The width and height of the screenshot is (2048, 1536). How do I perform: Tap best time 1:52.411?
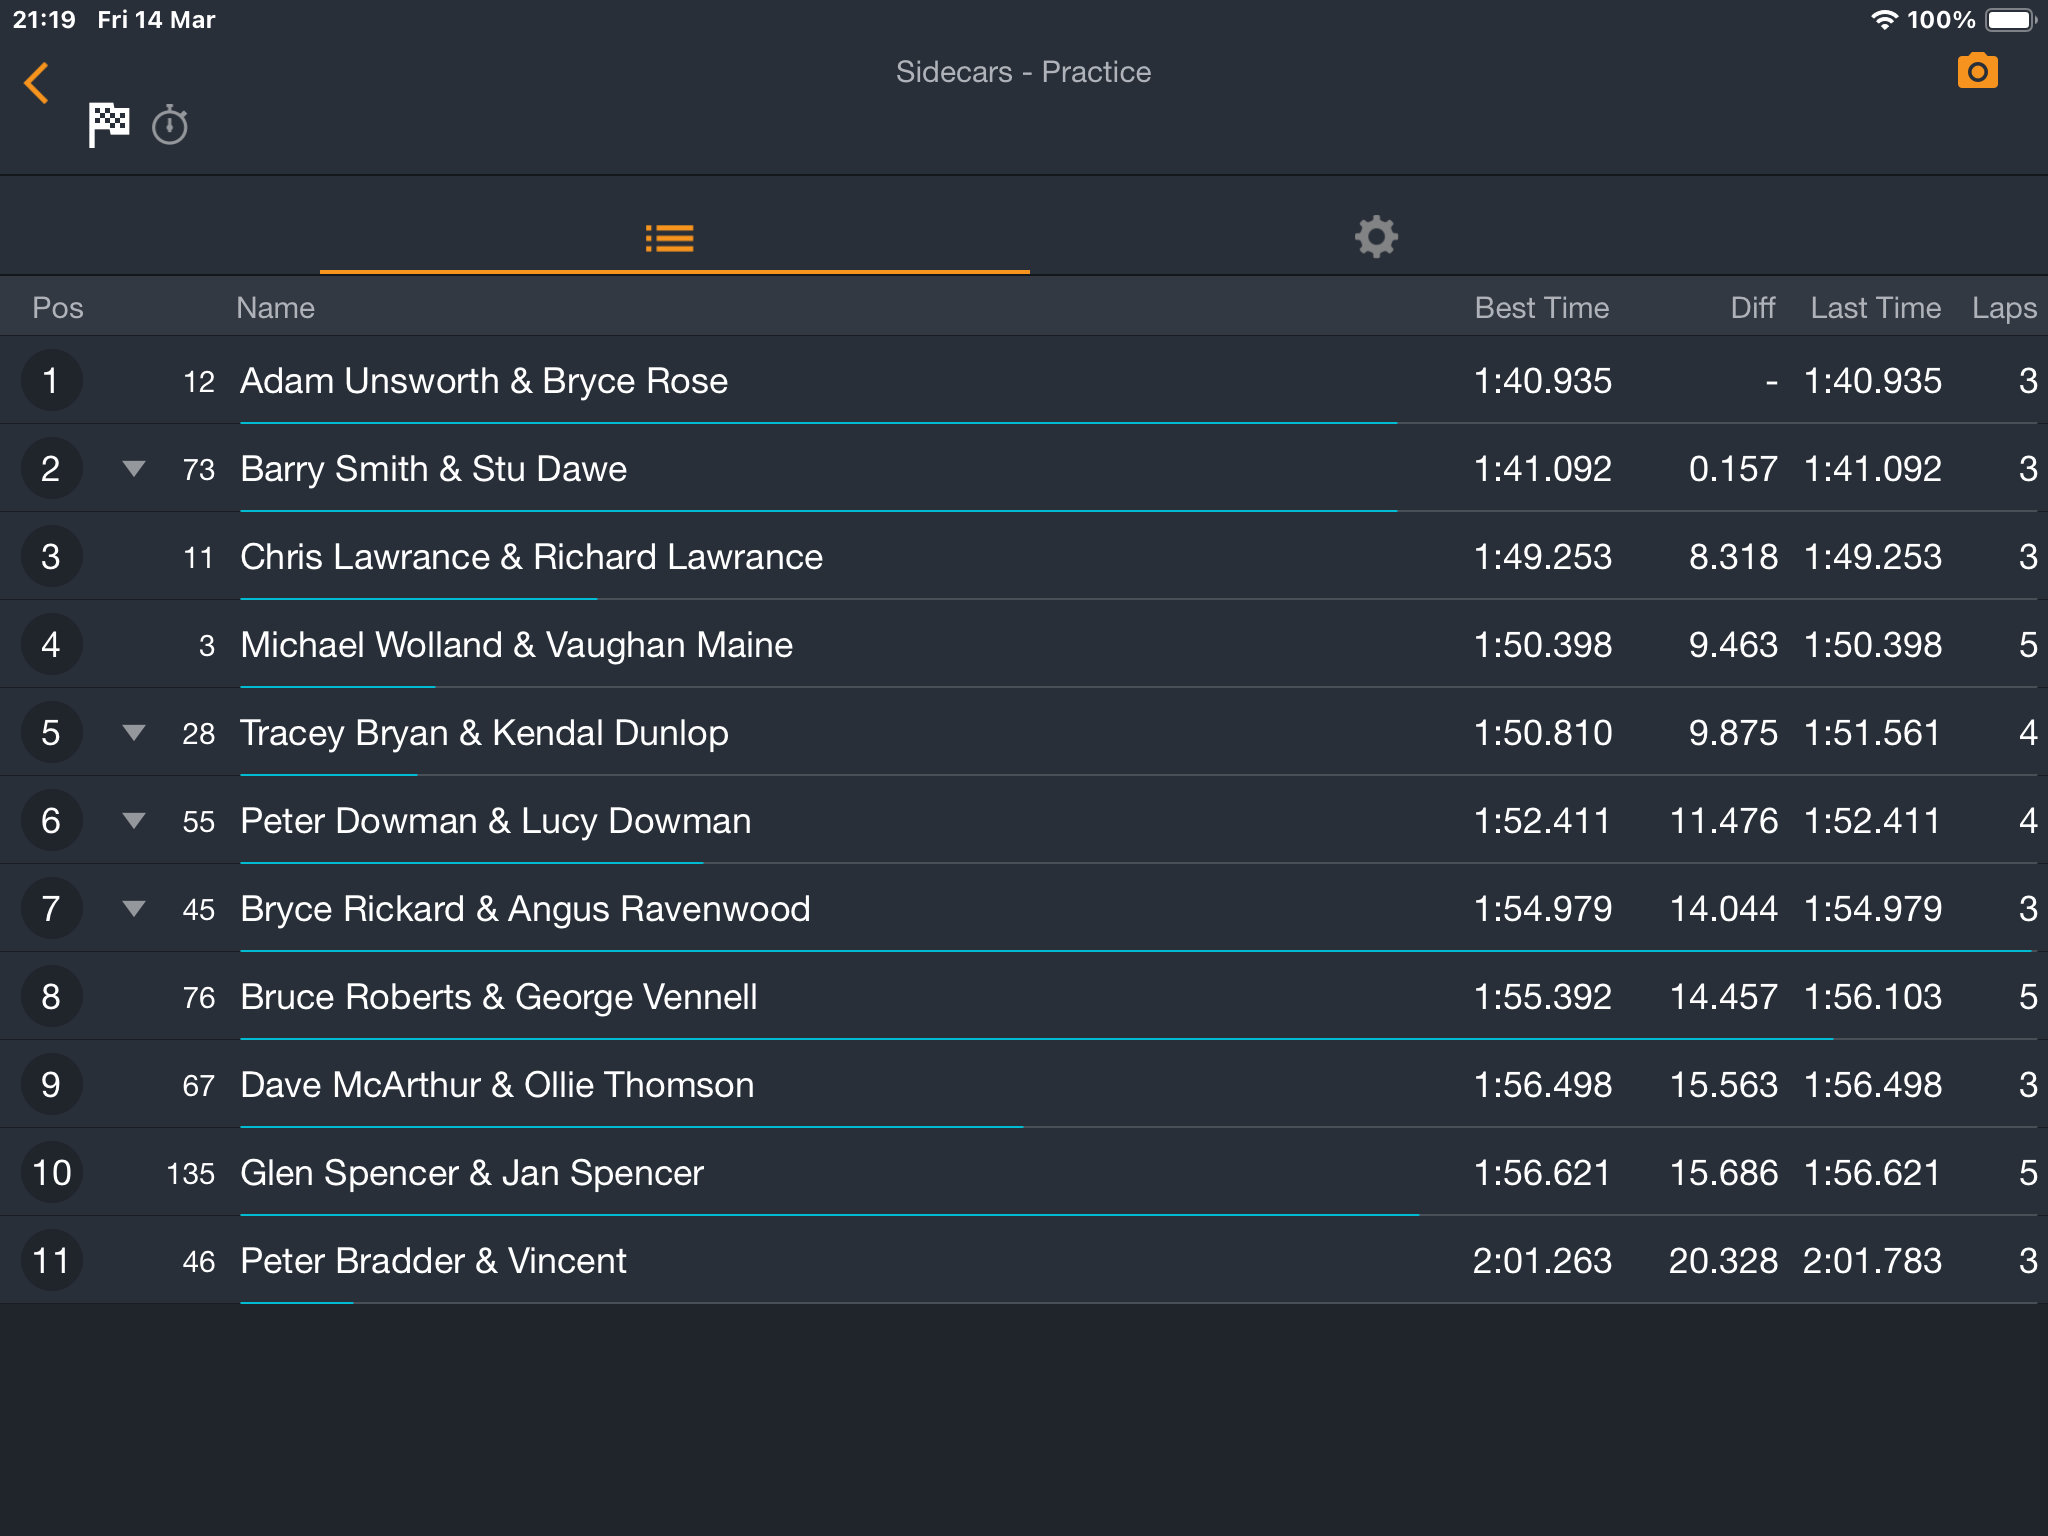(x=1543, y=820)
